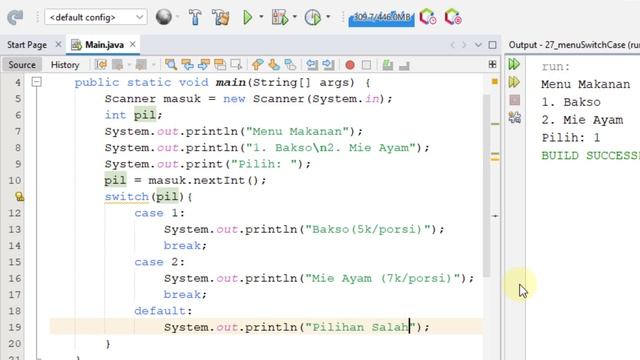Close the Main.java tab

(x=133, y=44)
